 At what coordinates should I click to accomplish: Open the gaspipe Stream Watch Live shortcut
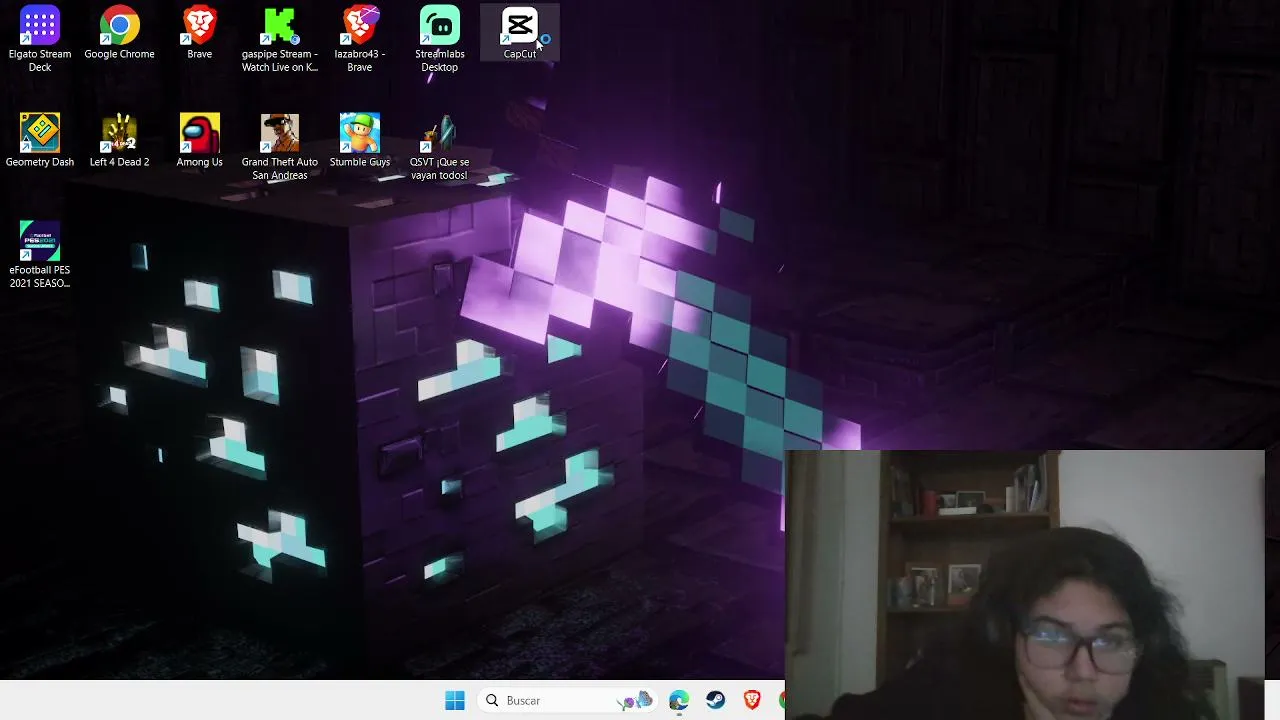click(280, 39)
